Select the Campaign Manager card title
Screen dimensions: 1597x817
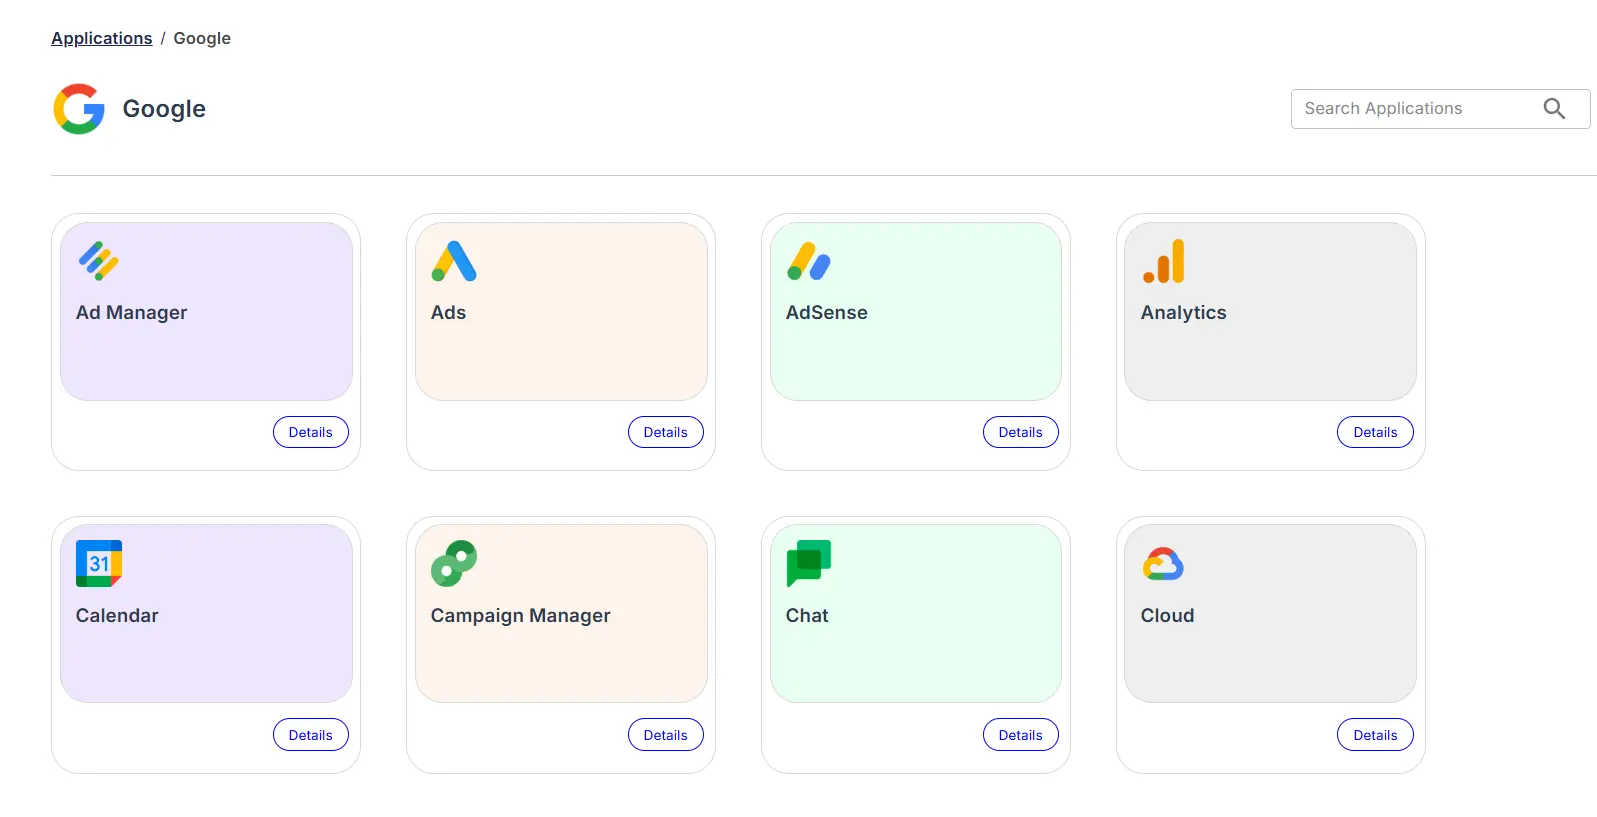(521, 615)
